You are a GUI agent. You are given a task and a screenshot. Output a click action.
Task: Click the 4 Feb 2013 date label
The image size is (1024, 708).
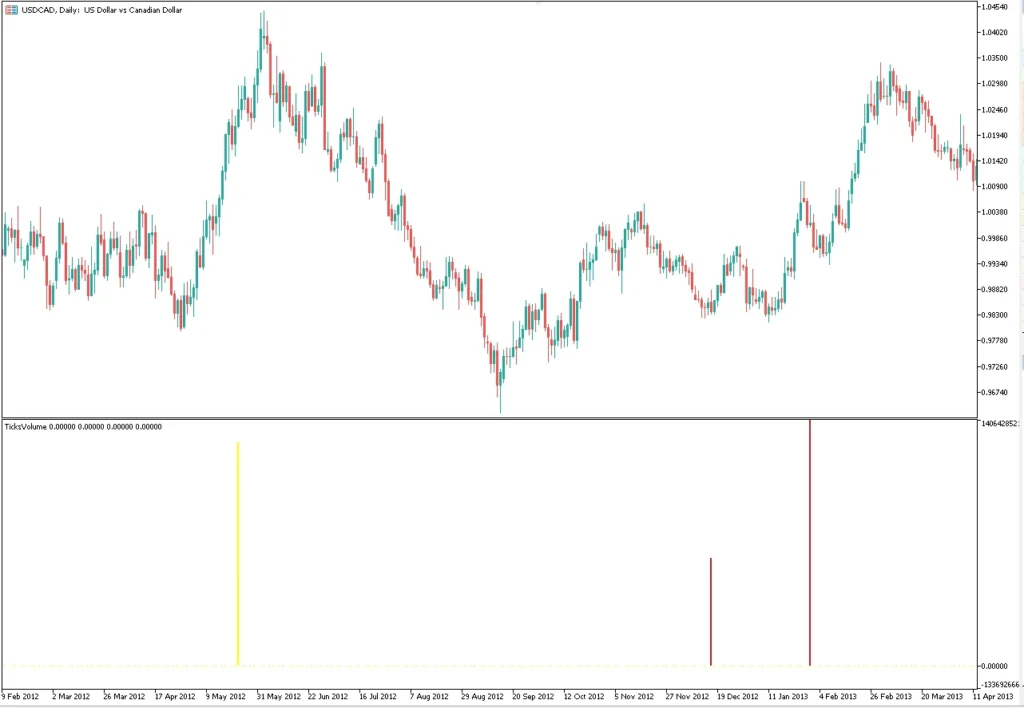(x=838, y=696)
